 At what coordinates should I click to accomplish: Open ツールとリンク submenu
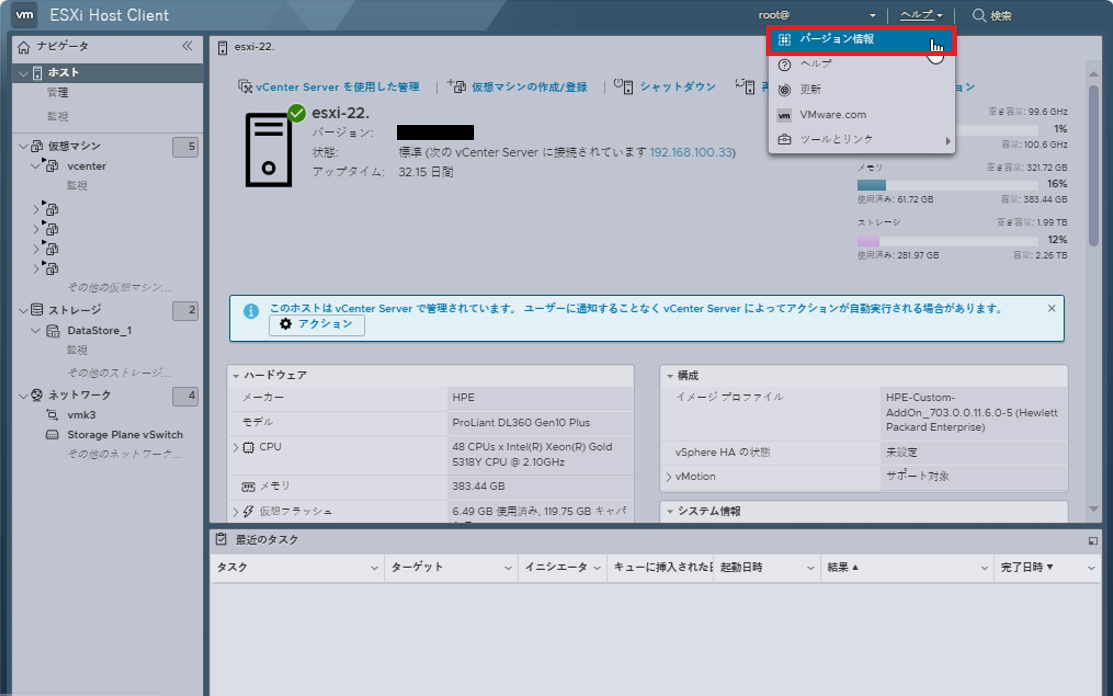[x=861, y=140]
